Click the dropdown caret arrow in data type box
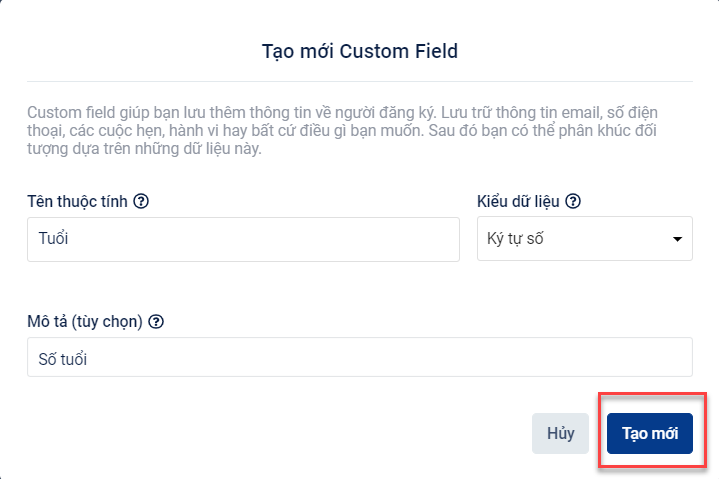This screenshot has height=479, width=719. point(677,240)
